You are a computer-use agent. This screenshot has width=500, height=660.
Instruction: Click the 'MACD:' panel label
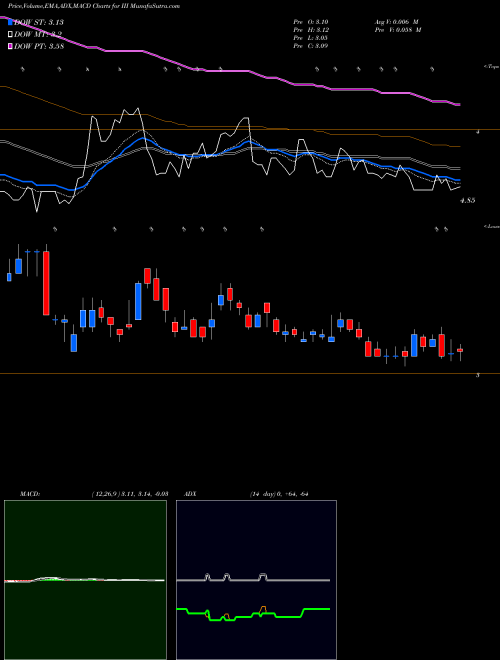(x=30, y=494)
